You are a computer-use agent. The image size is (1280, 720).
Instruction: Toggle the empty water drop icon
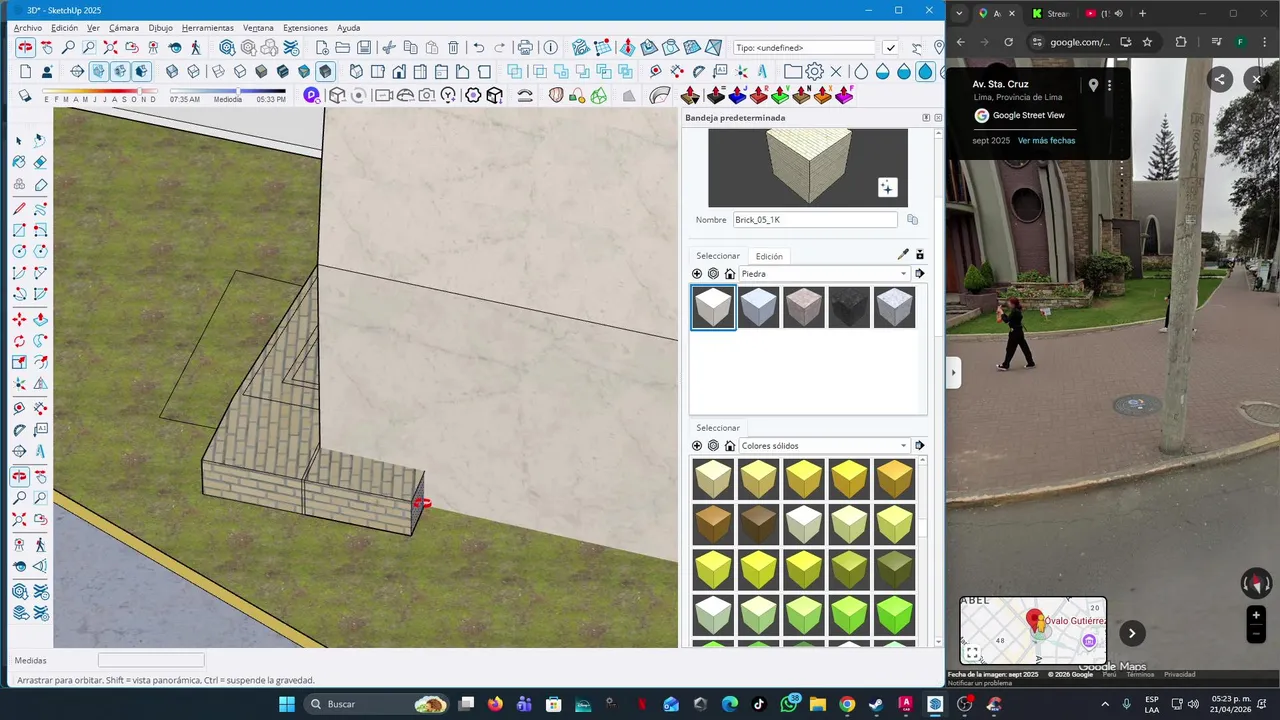(860, 72)
